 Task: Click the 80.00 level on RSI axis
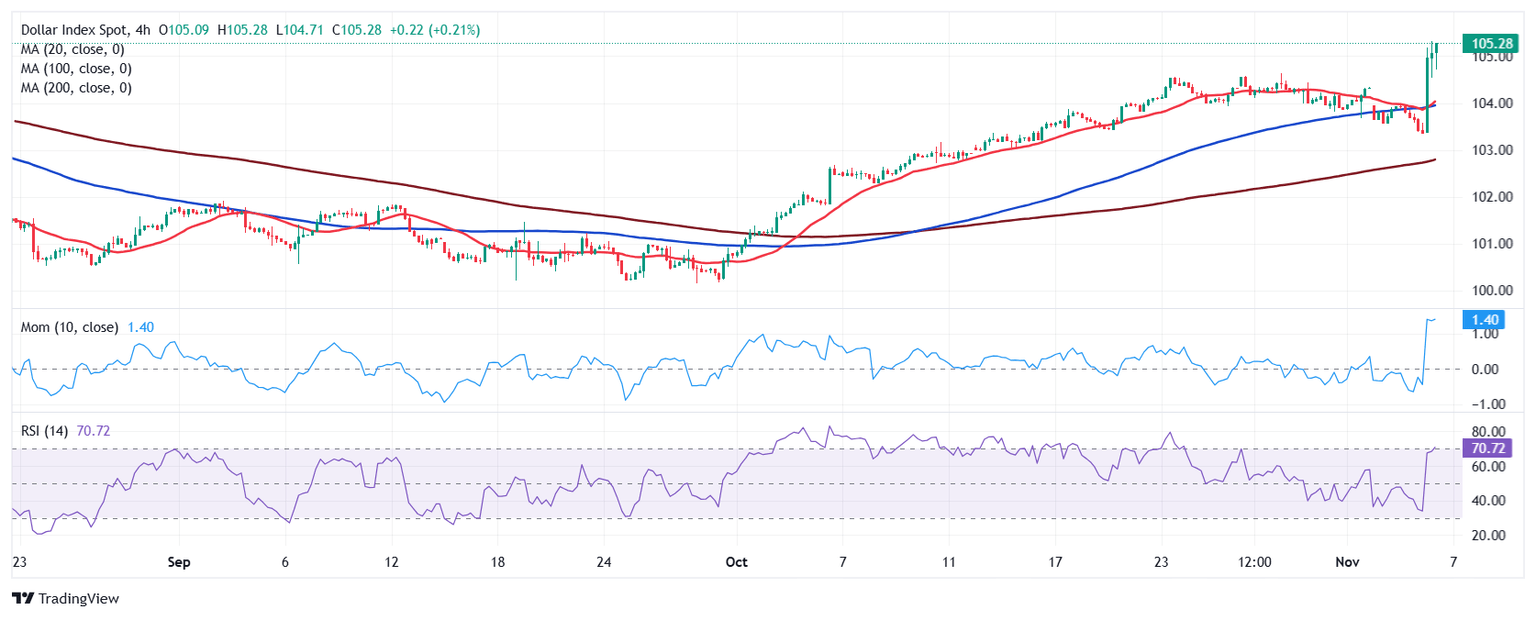click(x=1482, y=432)
